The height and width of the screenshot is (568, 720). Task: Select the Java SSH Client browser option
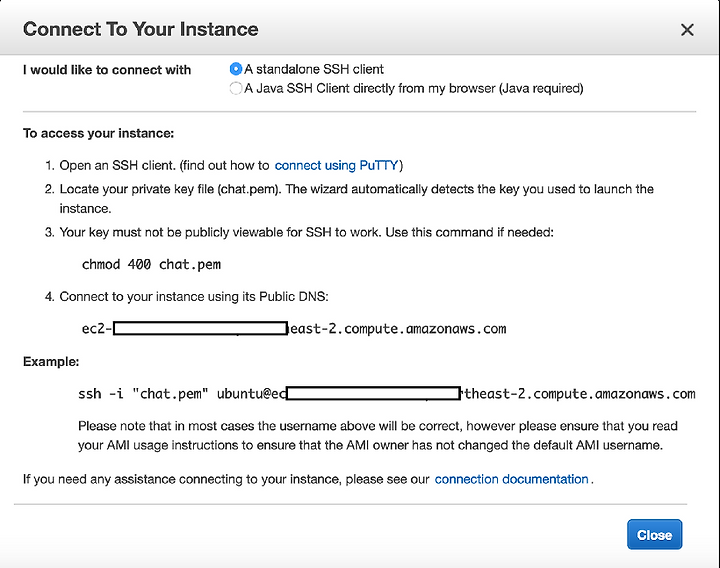pos(236,88)
